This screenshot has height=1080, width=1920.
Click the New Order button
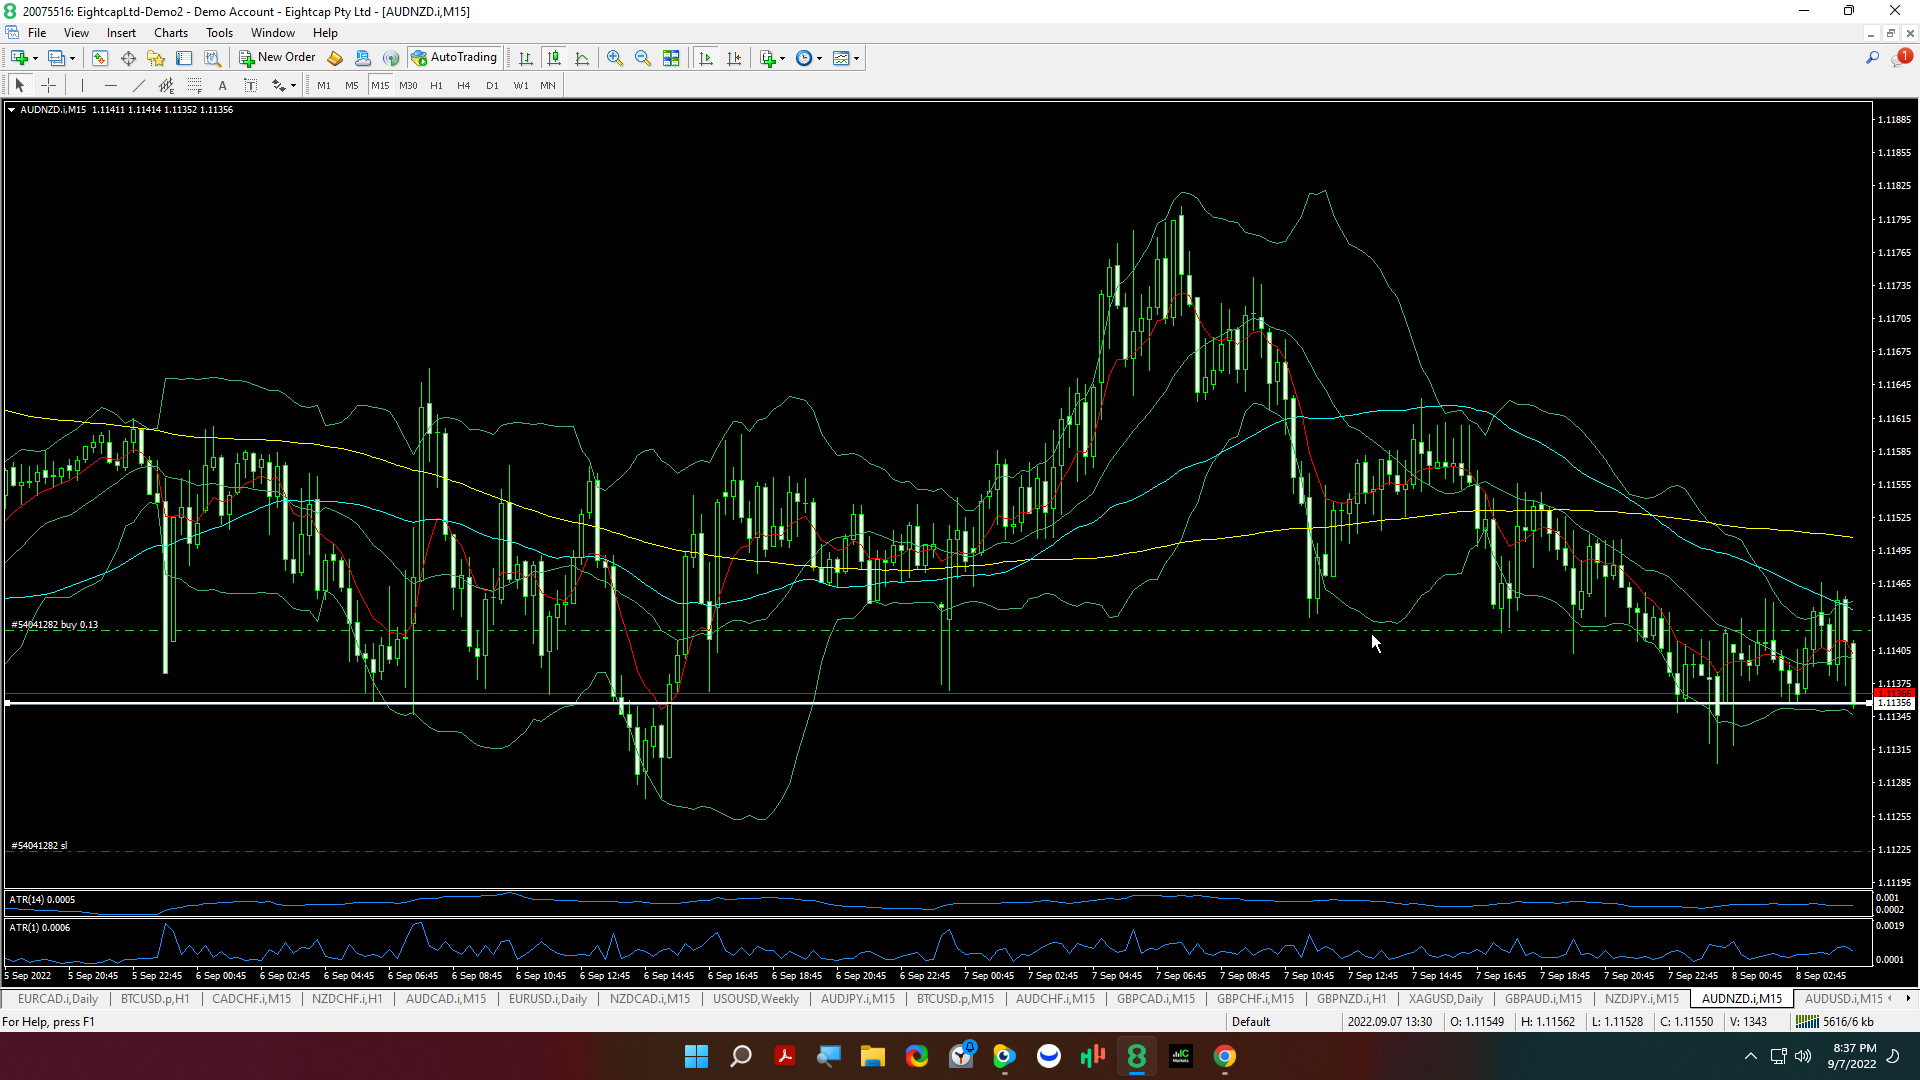pos(277,58)
